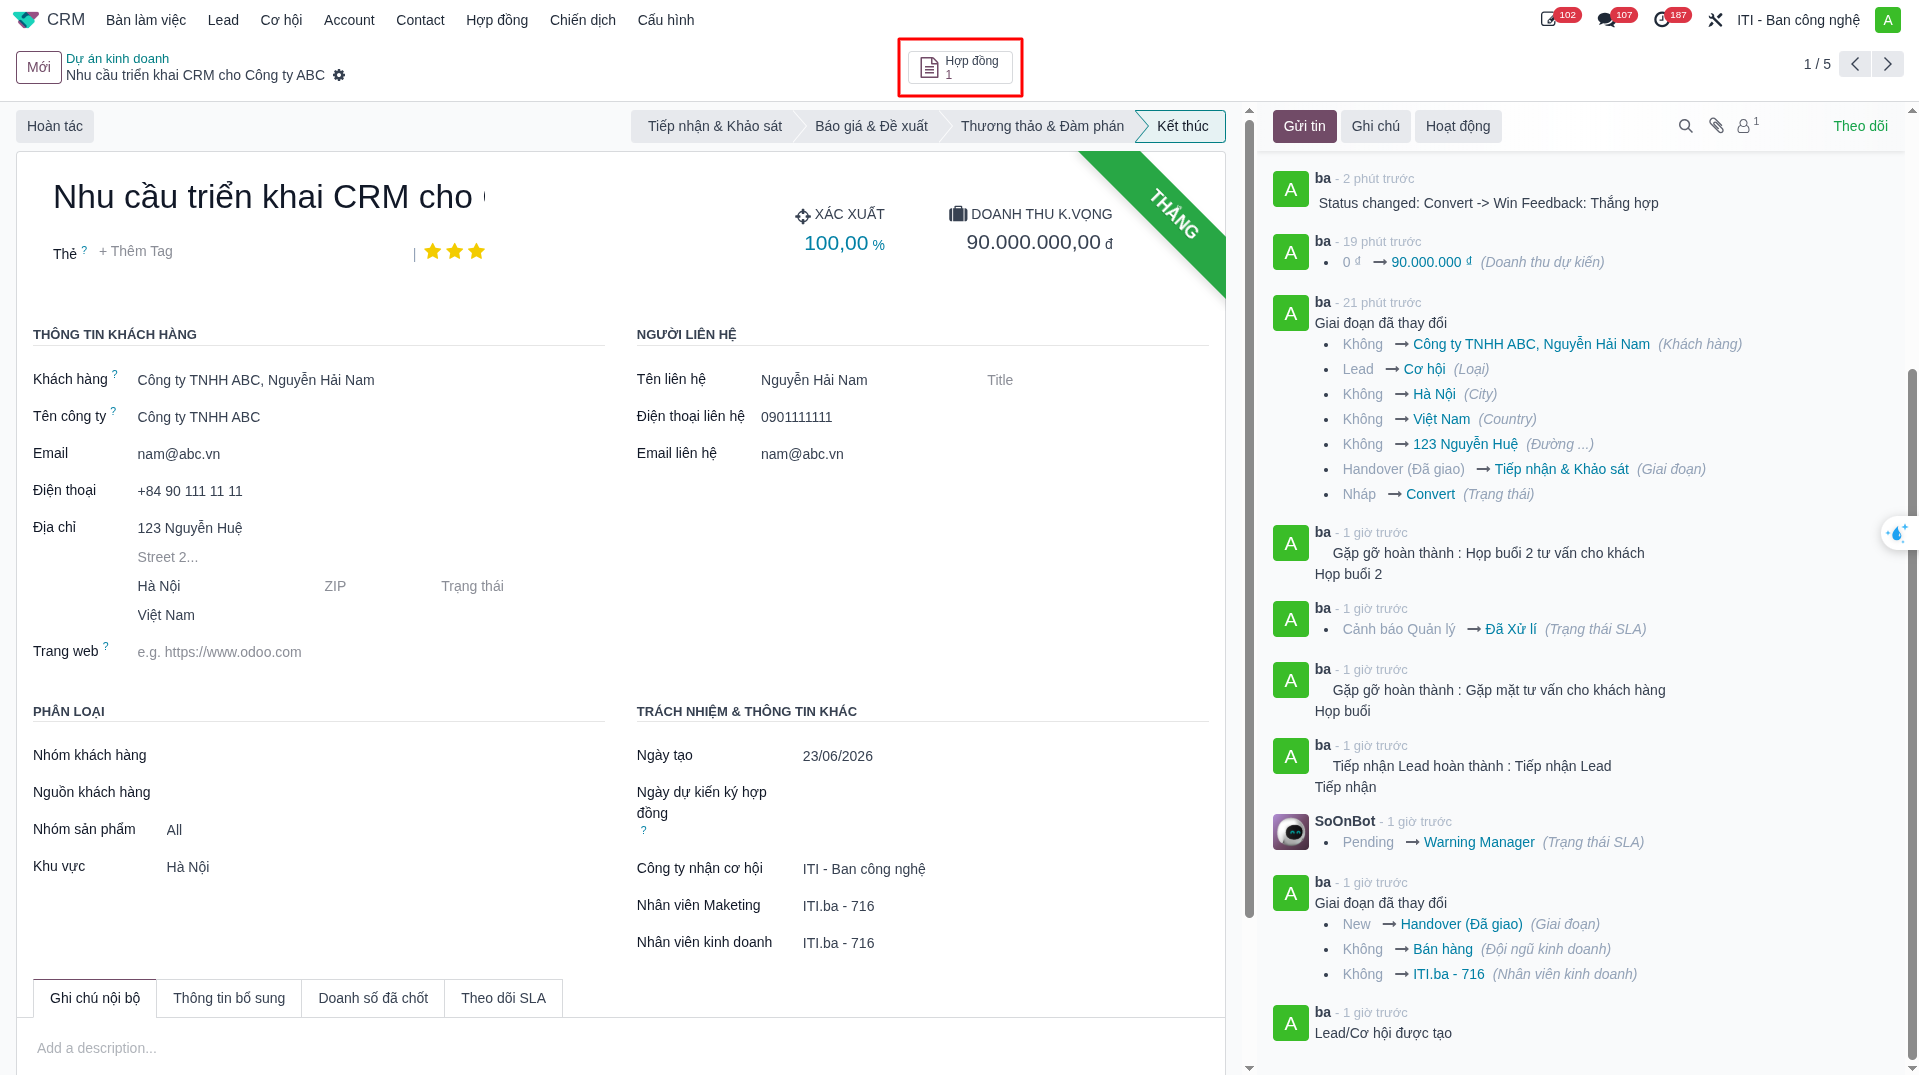Image resolution: width=1919 pixels, height=1075 pixels.
Task: Set priority to third star
Action: [x=476, y=251]
